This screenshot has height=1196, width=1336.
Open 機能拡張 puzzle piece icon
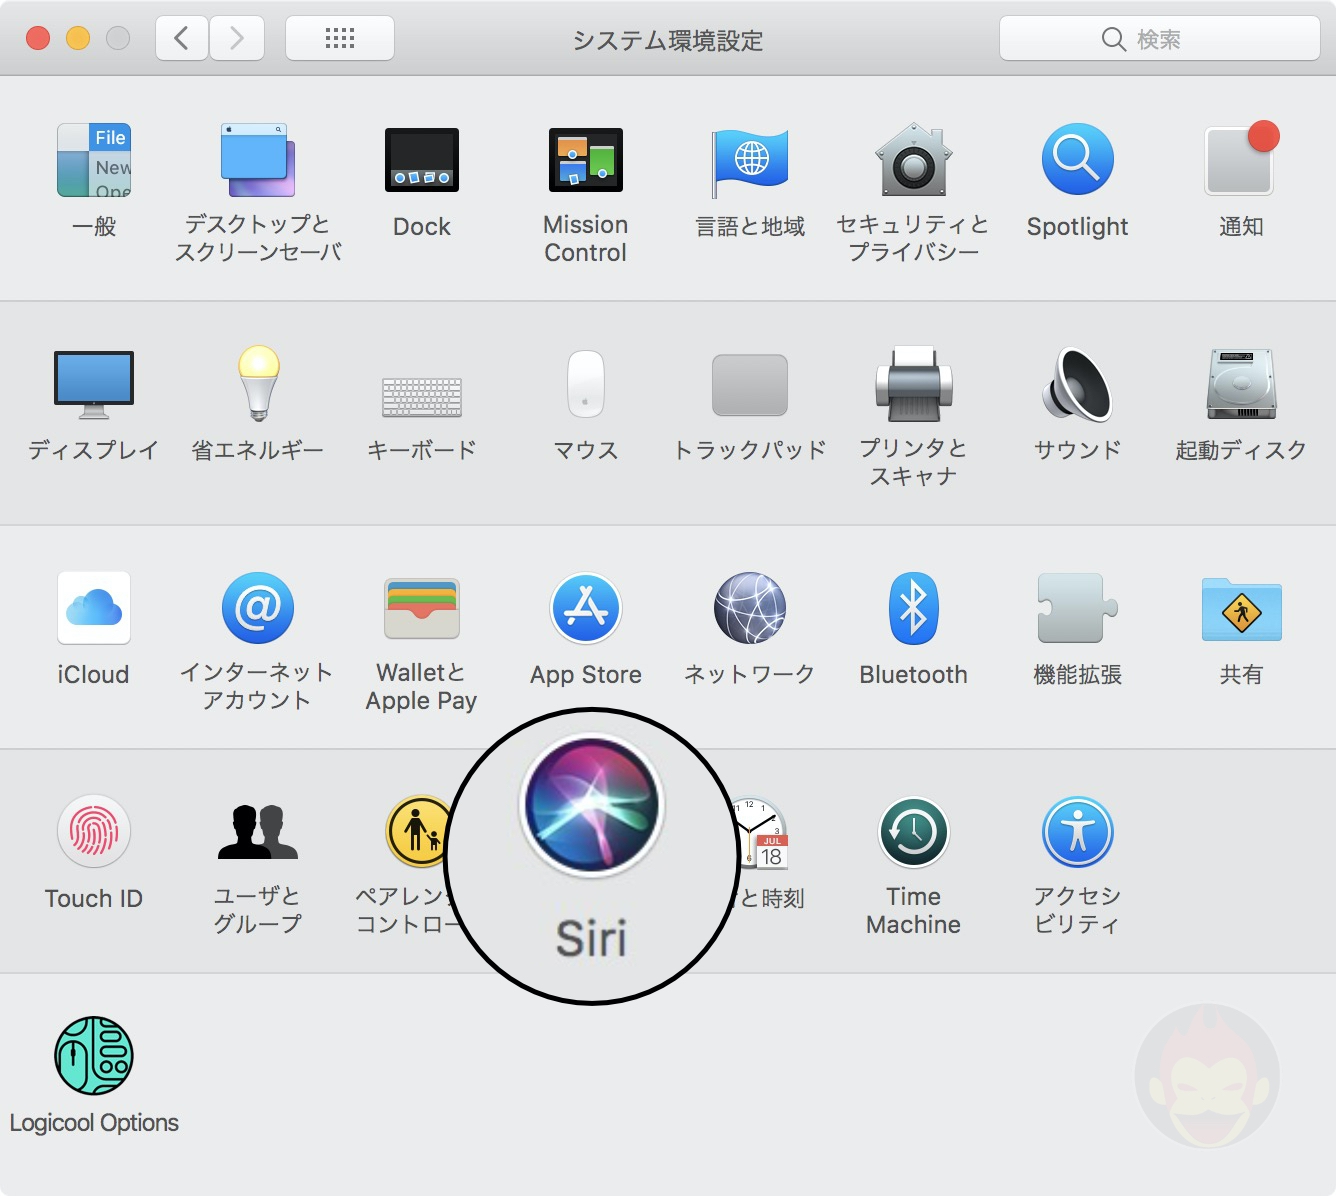[1077, 608]
